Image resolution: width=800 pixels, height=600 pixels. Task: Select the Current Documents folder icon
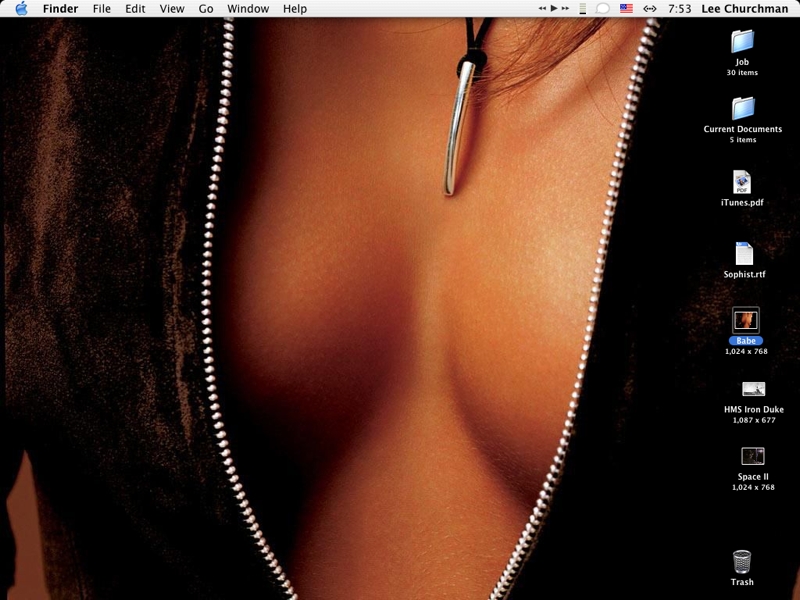point(743,108)
